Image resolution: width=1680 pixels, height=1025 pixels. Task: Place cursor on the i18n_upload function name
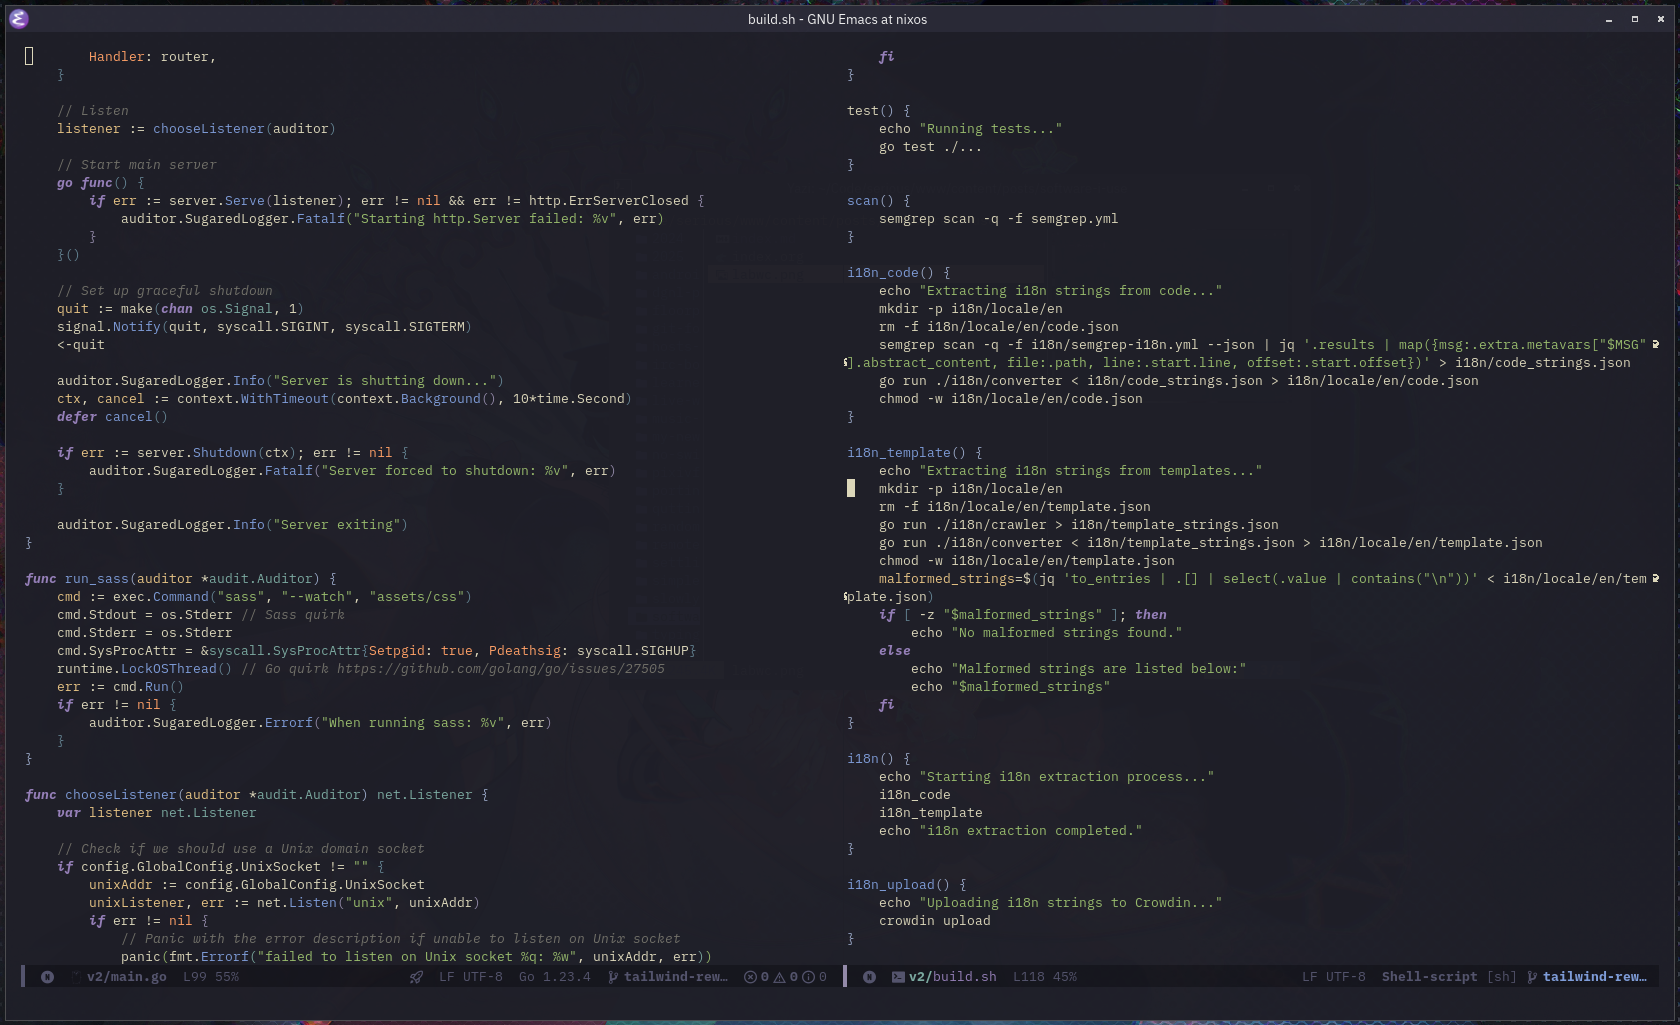click(x=890, y=885)
